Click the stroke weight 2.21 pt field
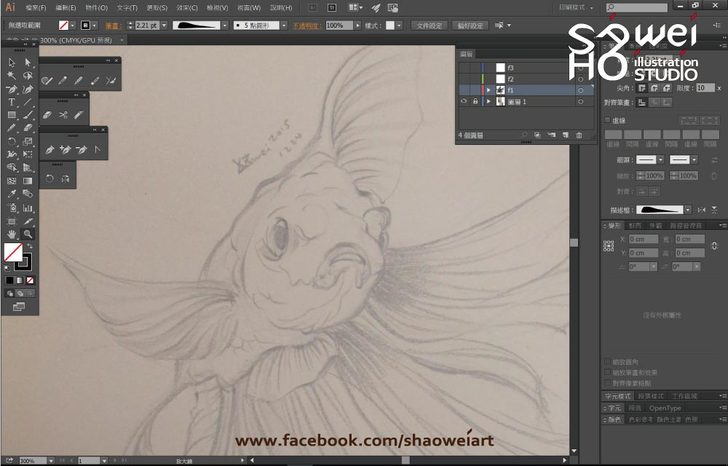Viewport: 728px width, 466px height. [145, 24]
